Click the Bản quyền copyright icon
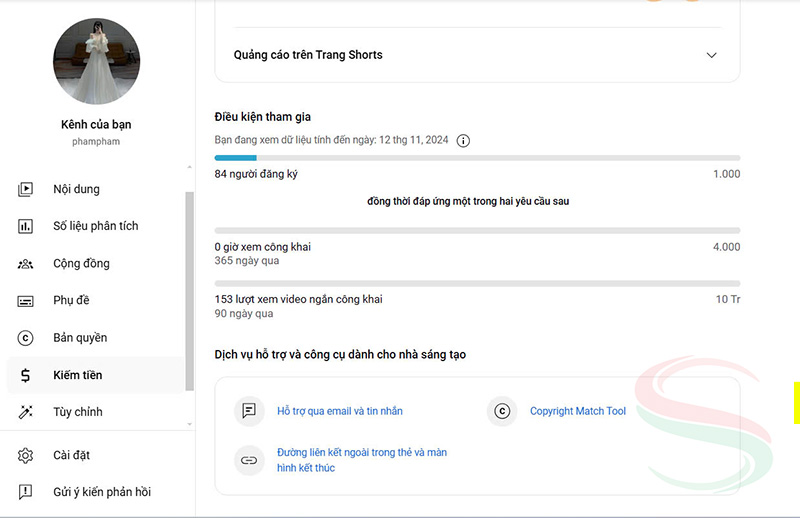Image resolution: width=800 pixels, height=518 pixels. (25, 338)
